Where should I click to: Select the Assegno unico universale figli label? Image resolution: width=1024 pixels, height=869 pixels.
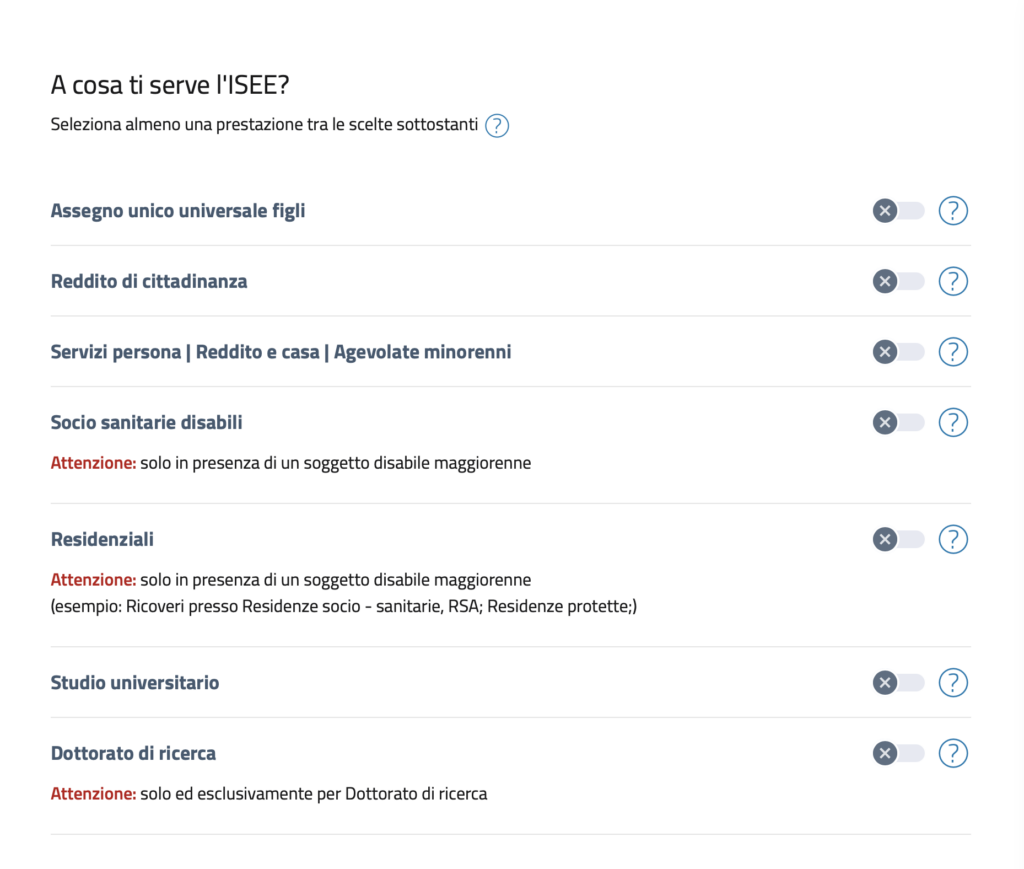[177, 211]
